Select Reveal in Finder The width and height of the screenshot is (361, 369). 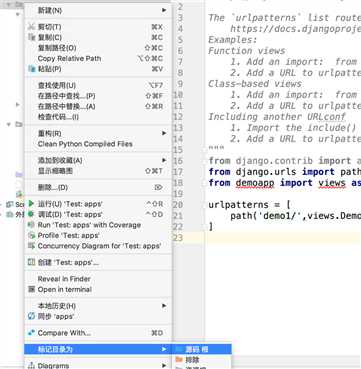click(64, 279)
